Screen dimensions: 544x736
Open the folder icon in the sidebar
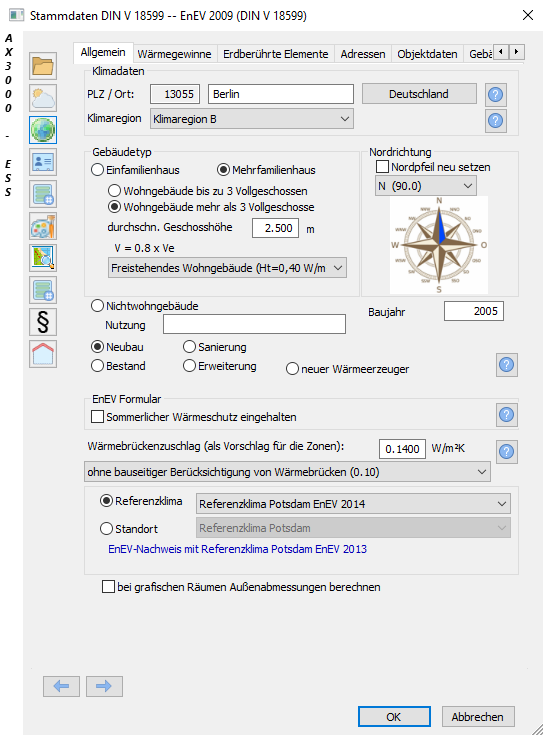coord(43,66)
